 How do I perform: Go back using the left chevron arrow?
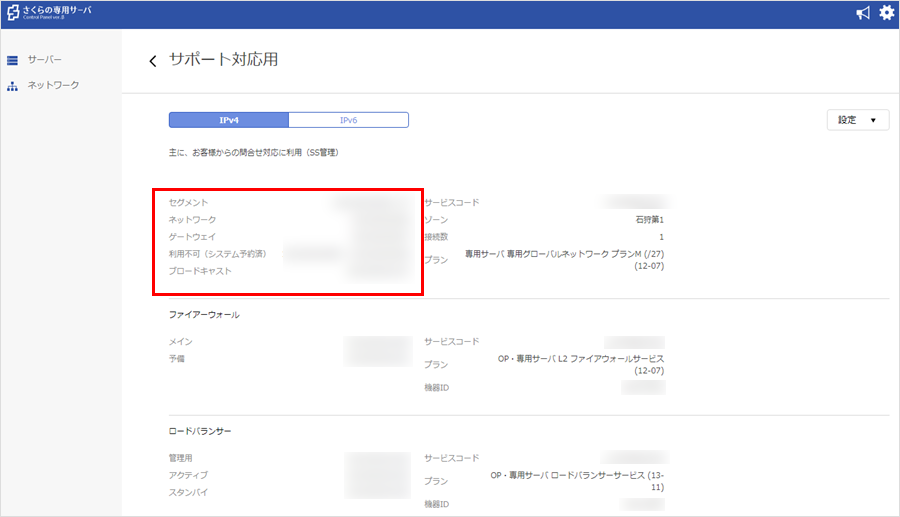[x=153, y=61]
